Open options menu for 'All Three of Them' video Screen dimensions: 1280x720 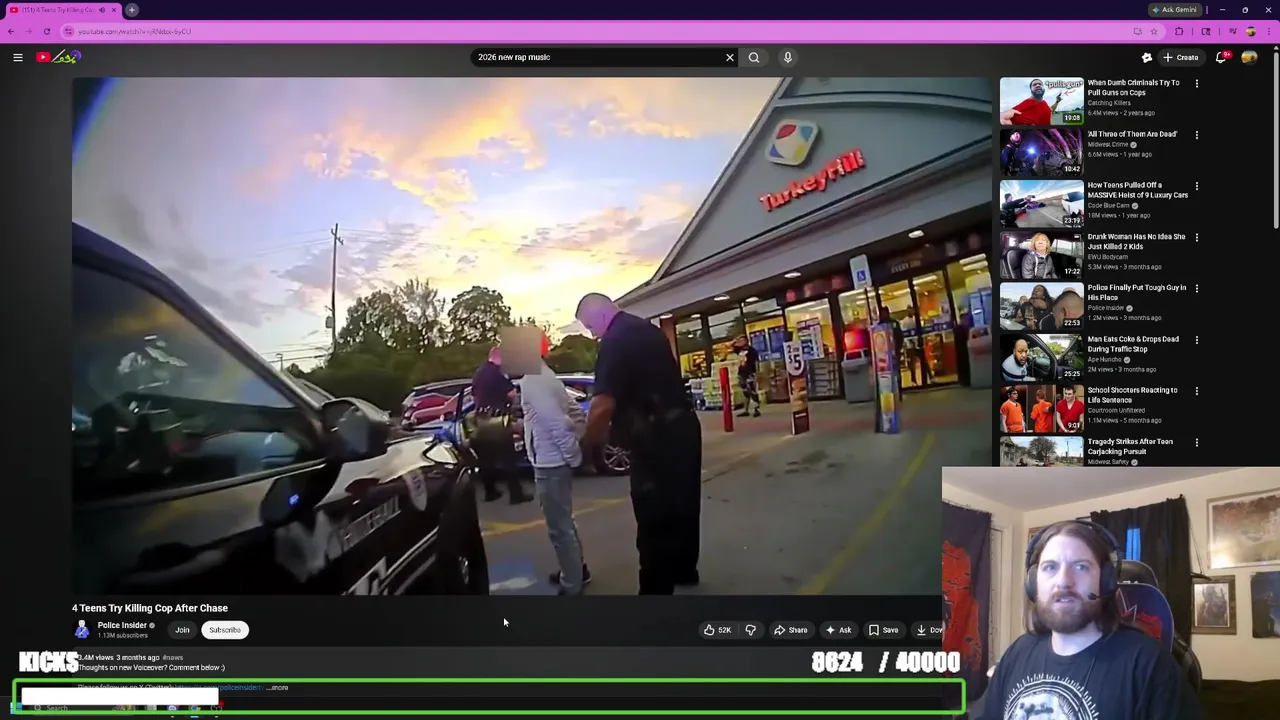[x=1196, y=135]
